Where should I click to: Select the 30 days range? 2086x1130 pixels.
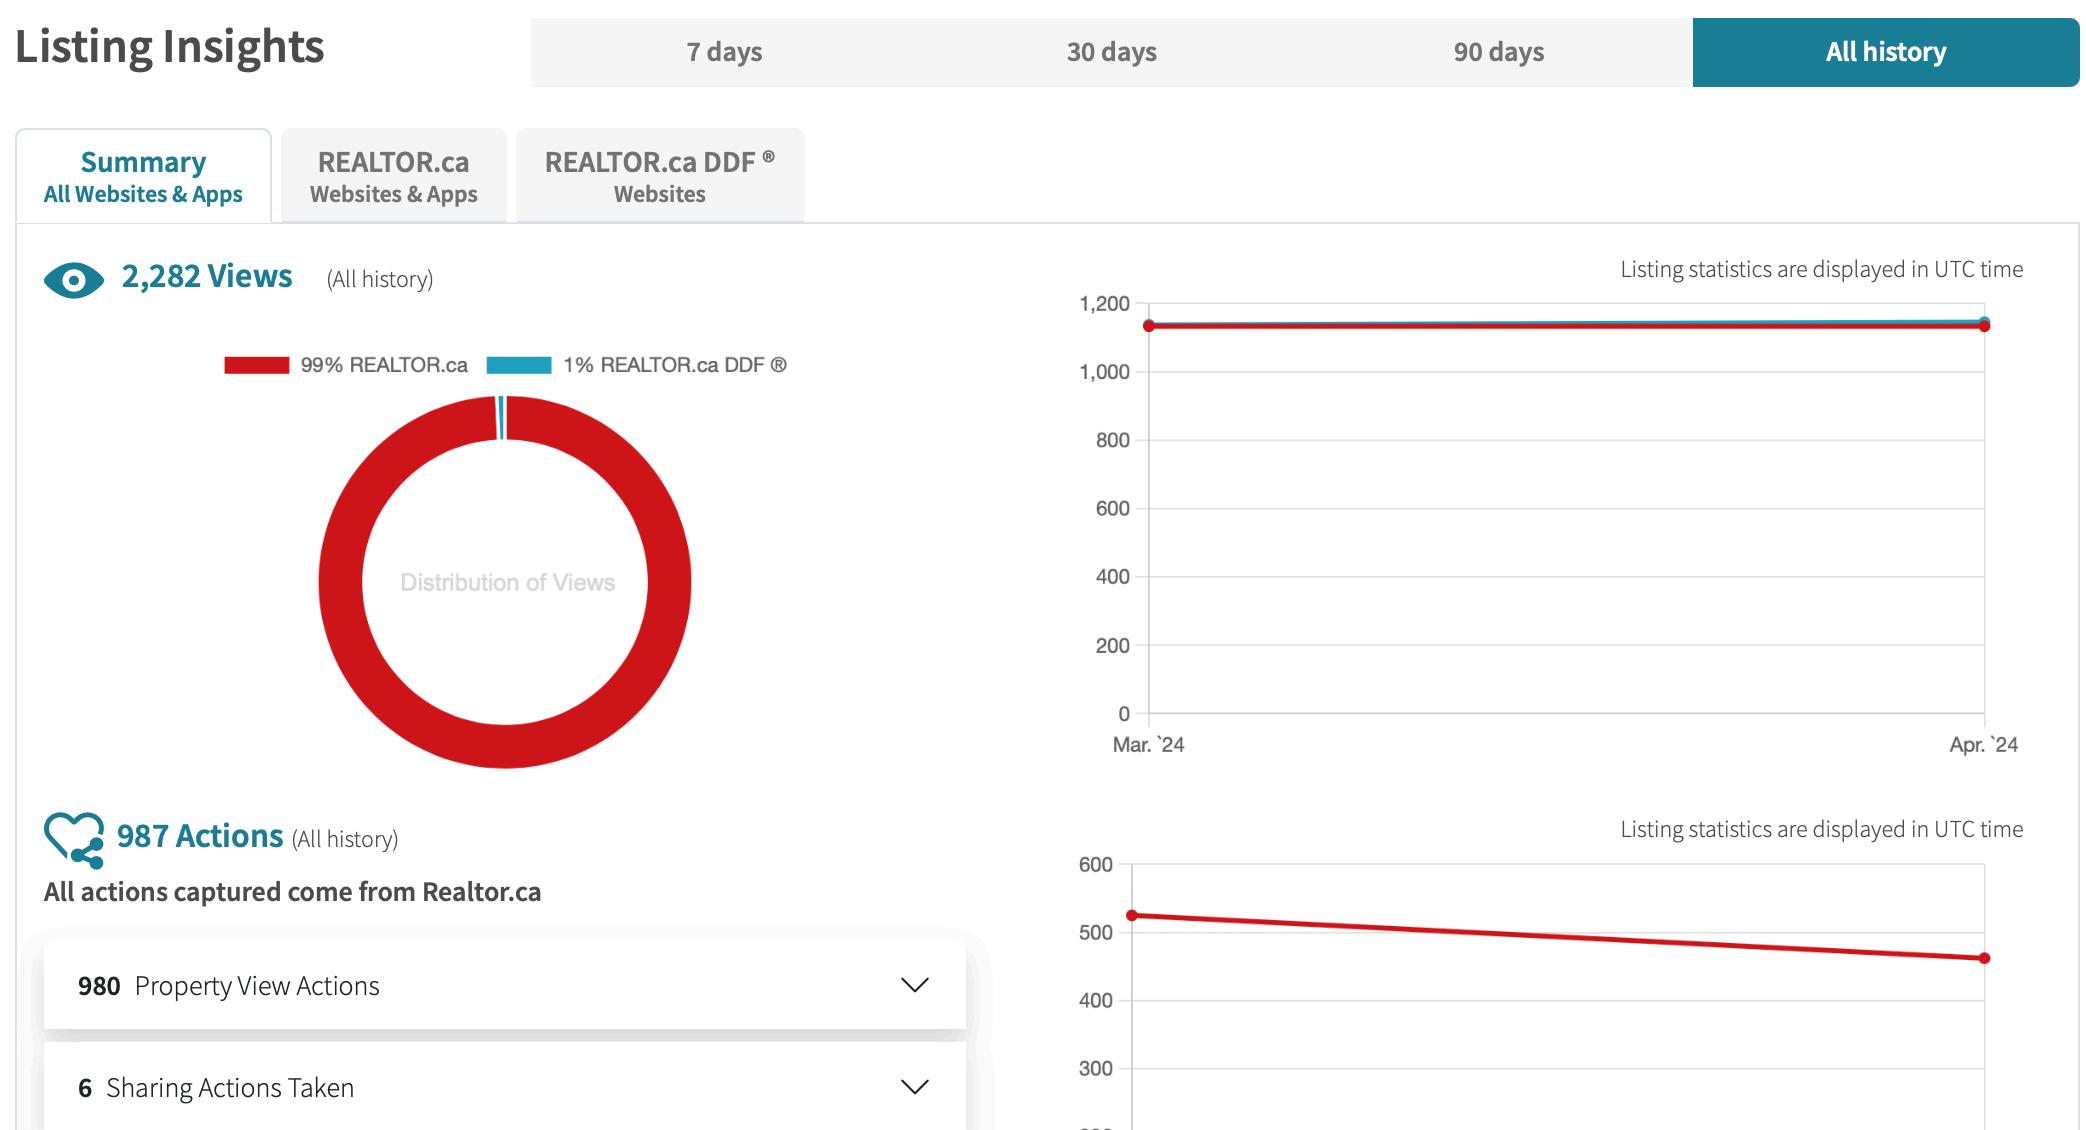pos(1111,52)
